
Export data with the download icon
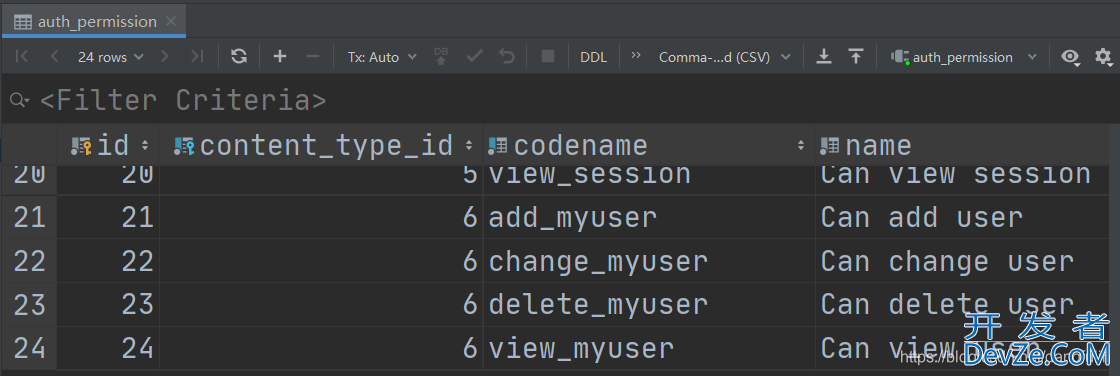[824, 56]
